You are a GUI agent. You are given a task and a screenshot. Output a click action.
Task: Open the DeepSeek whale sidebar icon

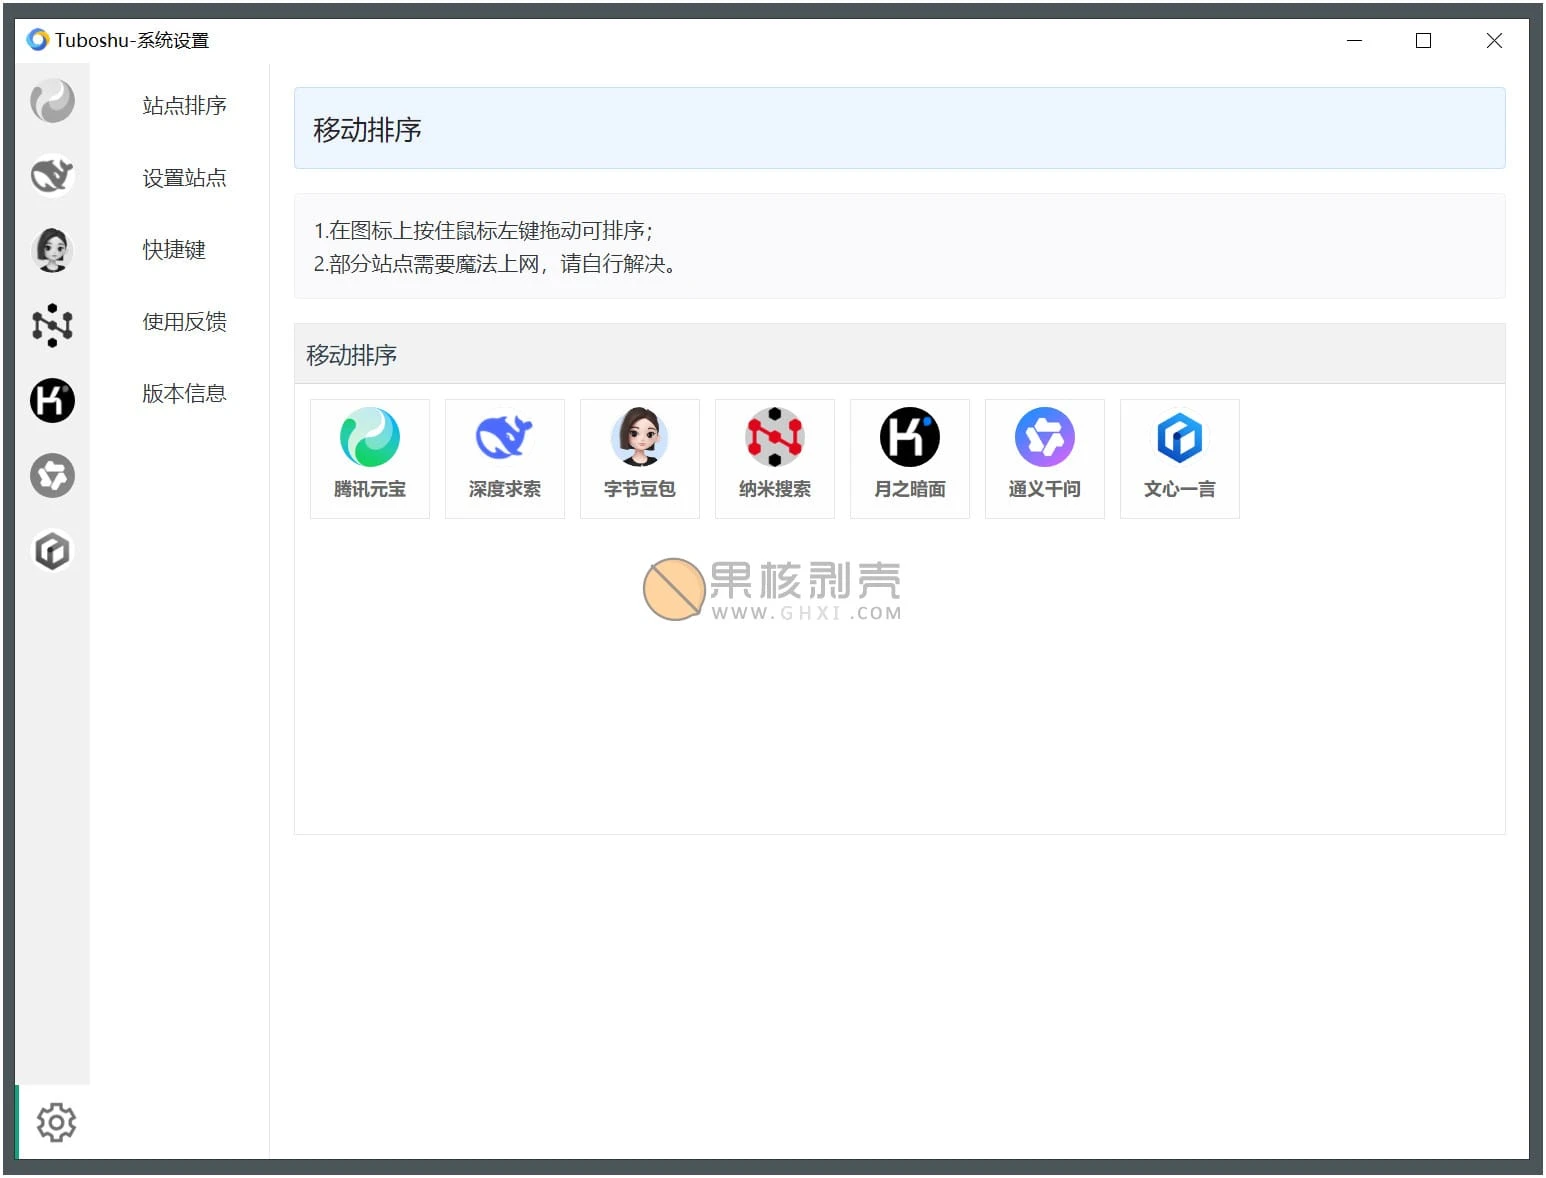52,176
